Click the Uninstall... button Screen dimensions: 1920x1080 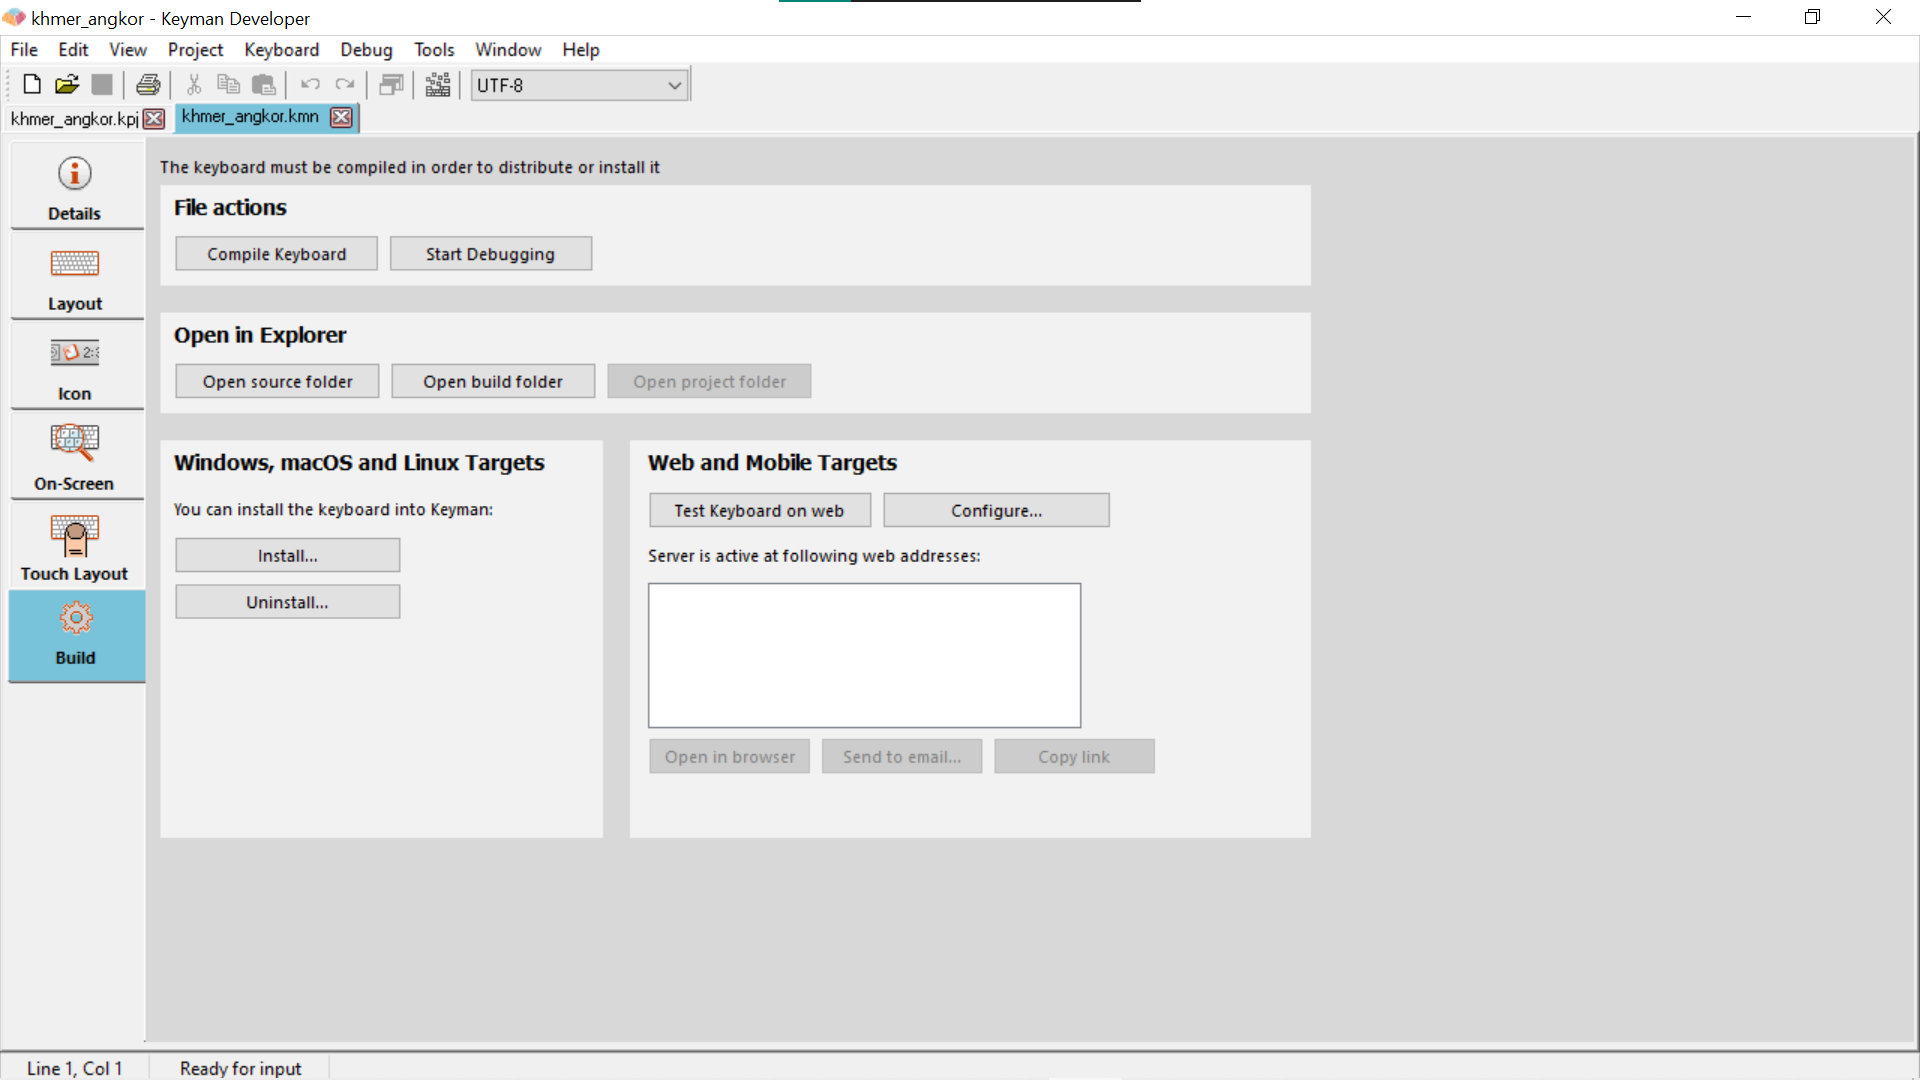288,602
